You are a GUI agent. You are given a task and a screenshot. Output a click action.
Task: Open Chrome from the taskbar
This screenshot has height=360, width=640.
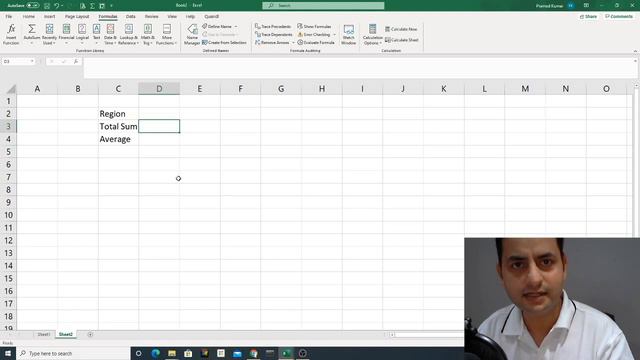point(253,353)
